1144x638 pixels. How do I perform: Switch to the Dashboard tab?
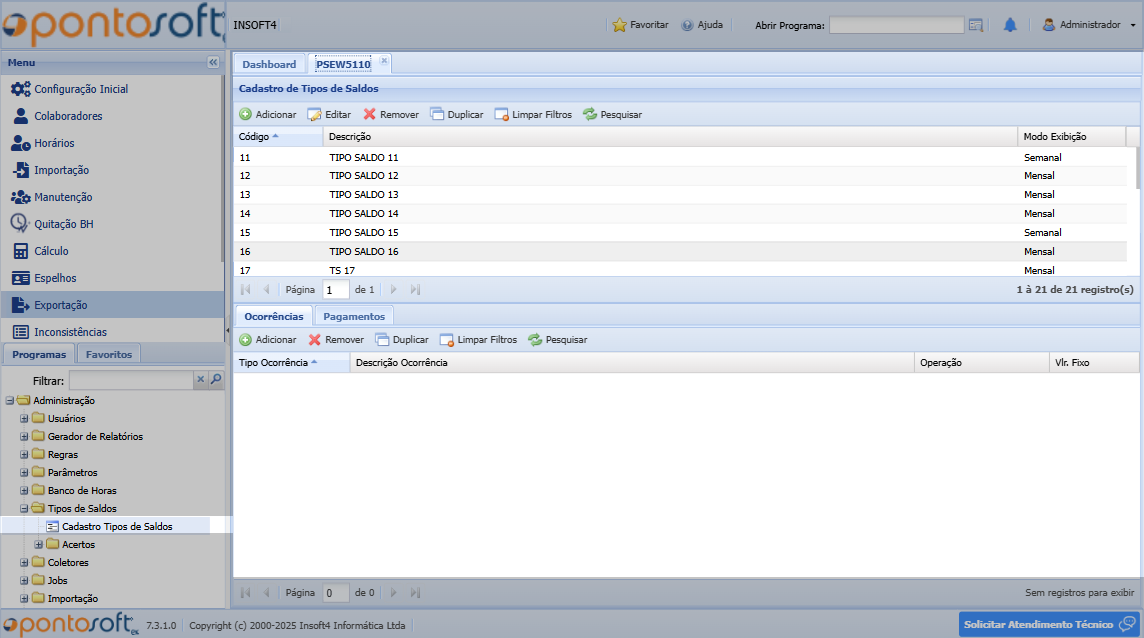[x=269, y=64]
